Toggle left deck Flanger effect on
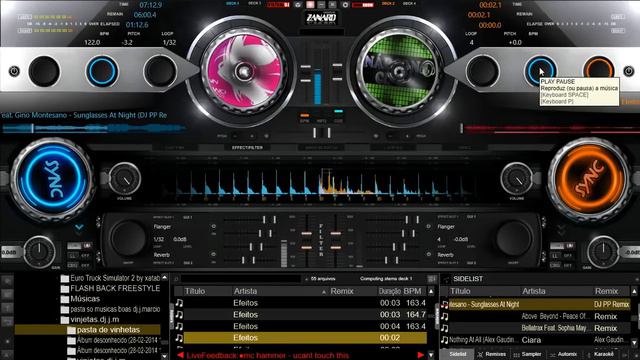This screenshot has width=640, height=360. tap(213, 226)
